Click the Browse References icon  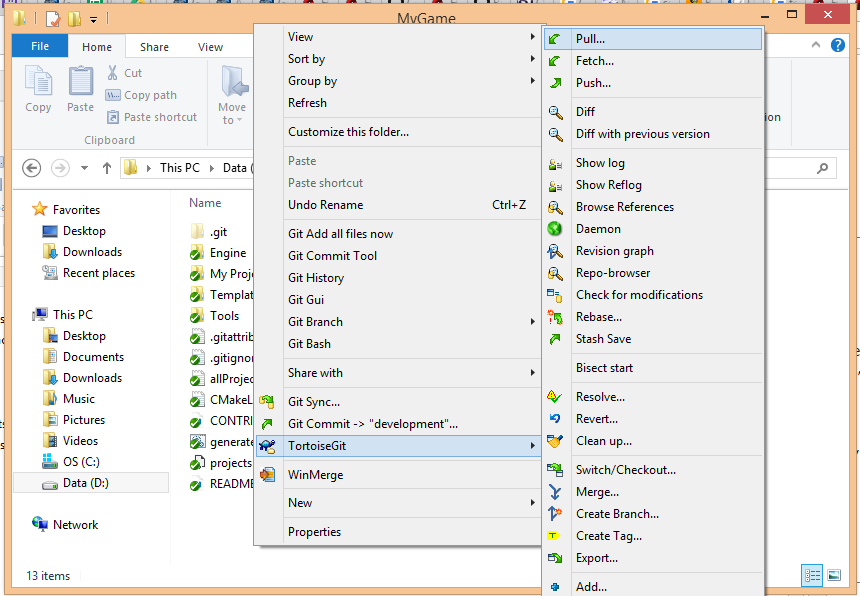(555, 207)
